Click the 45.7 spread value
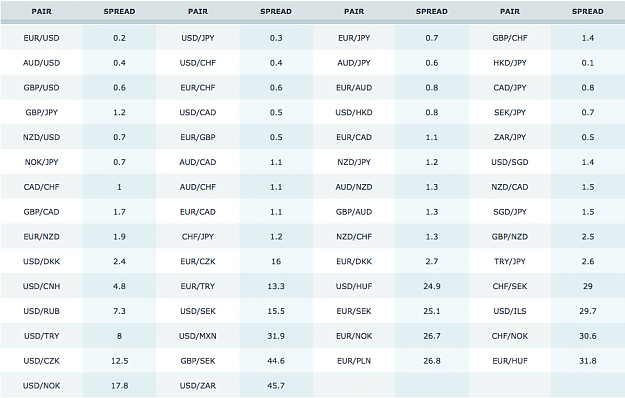Image resolution: width=625 pixels, height=398 pixels. coord(276,386)
